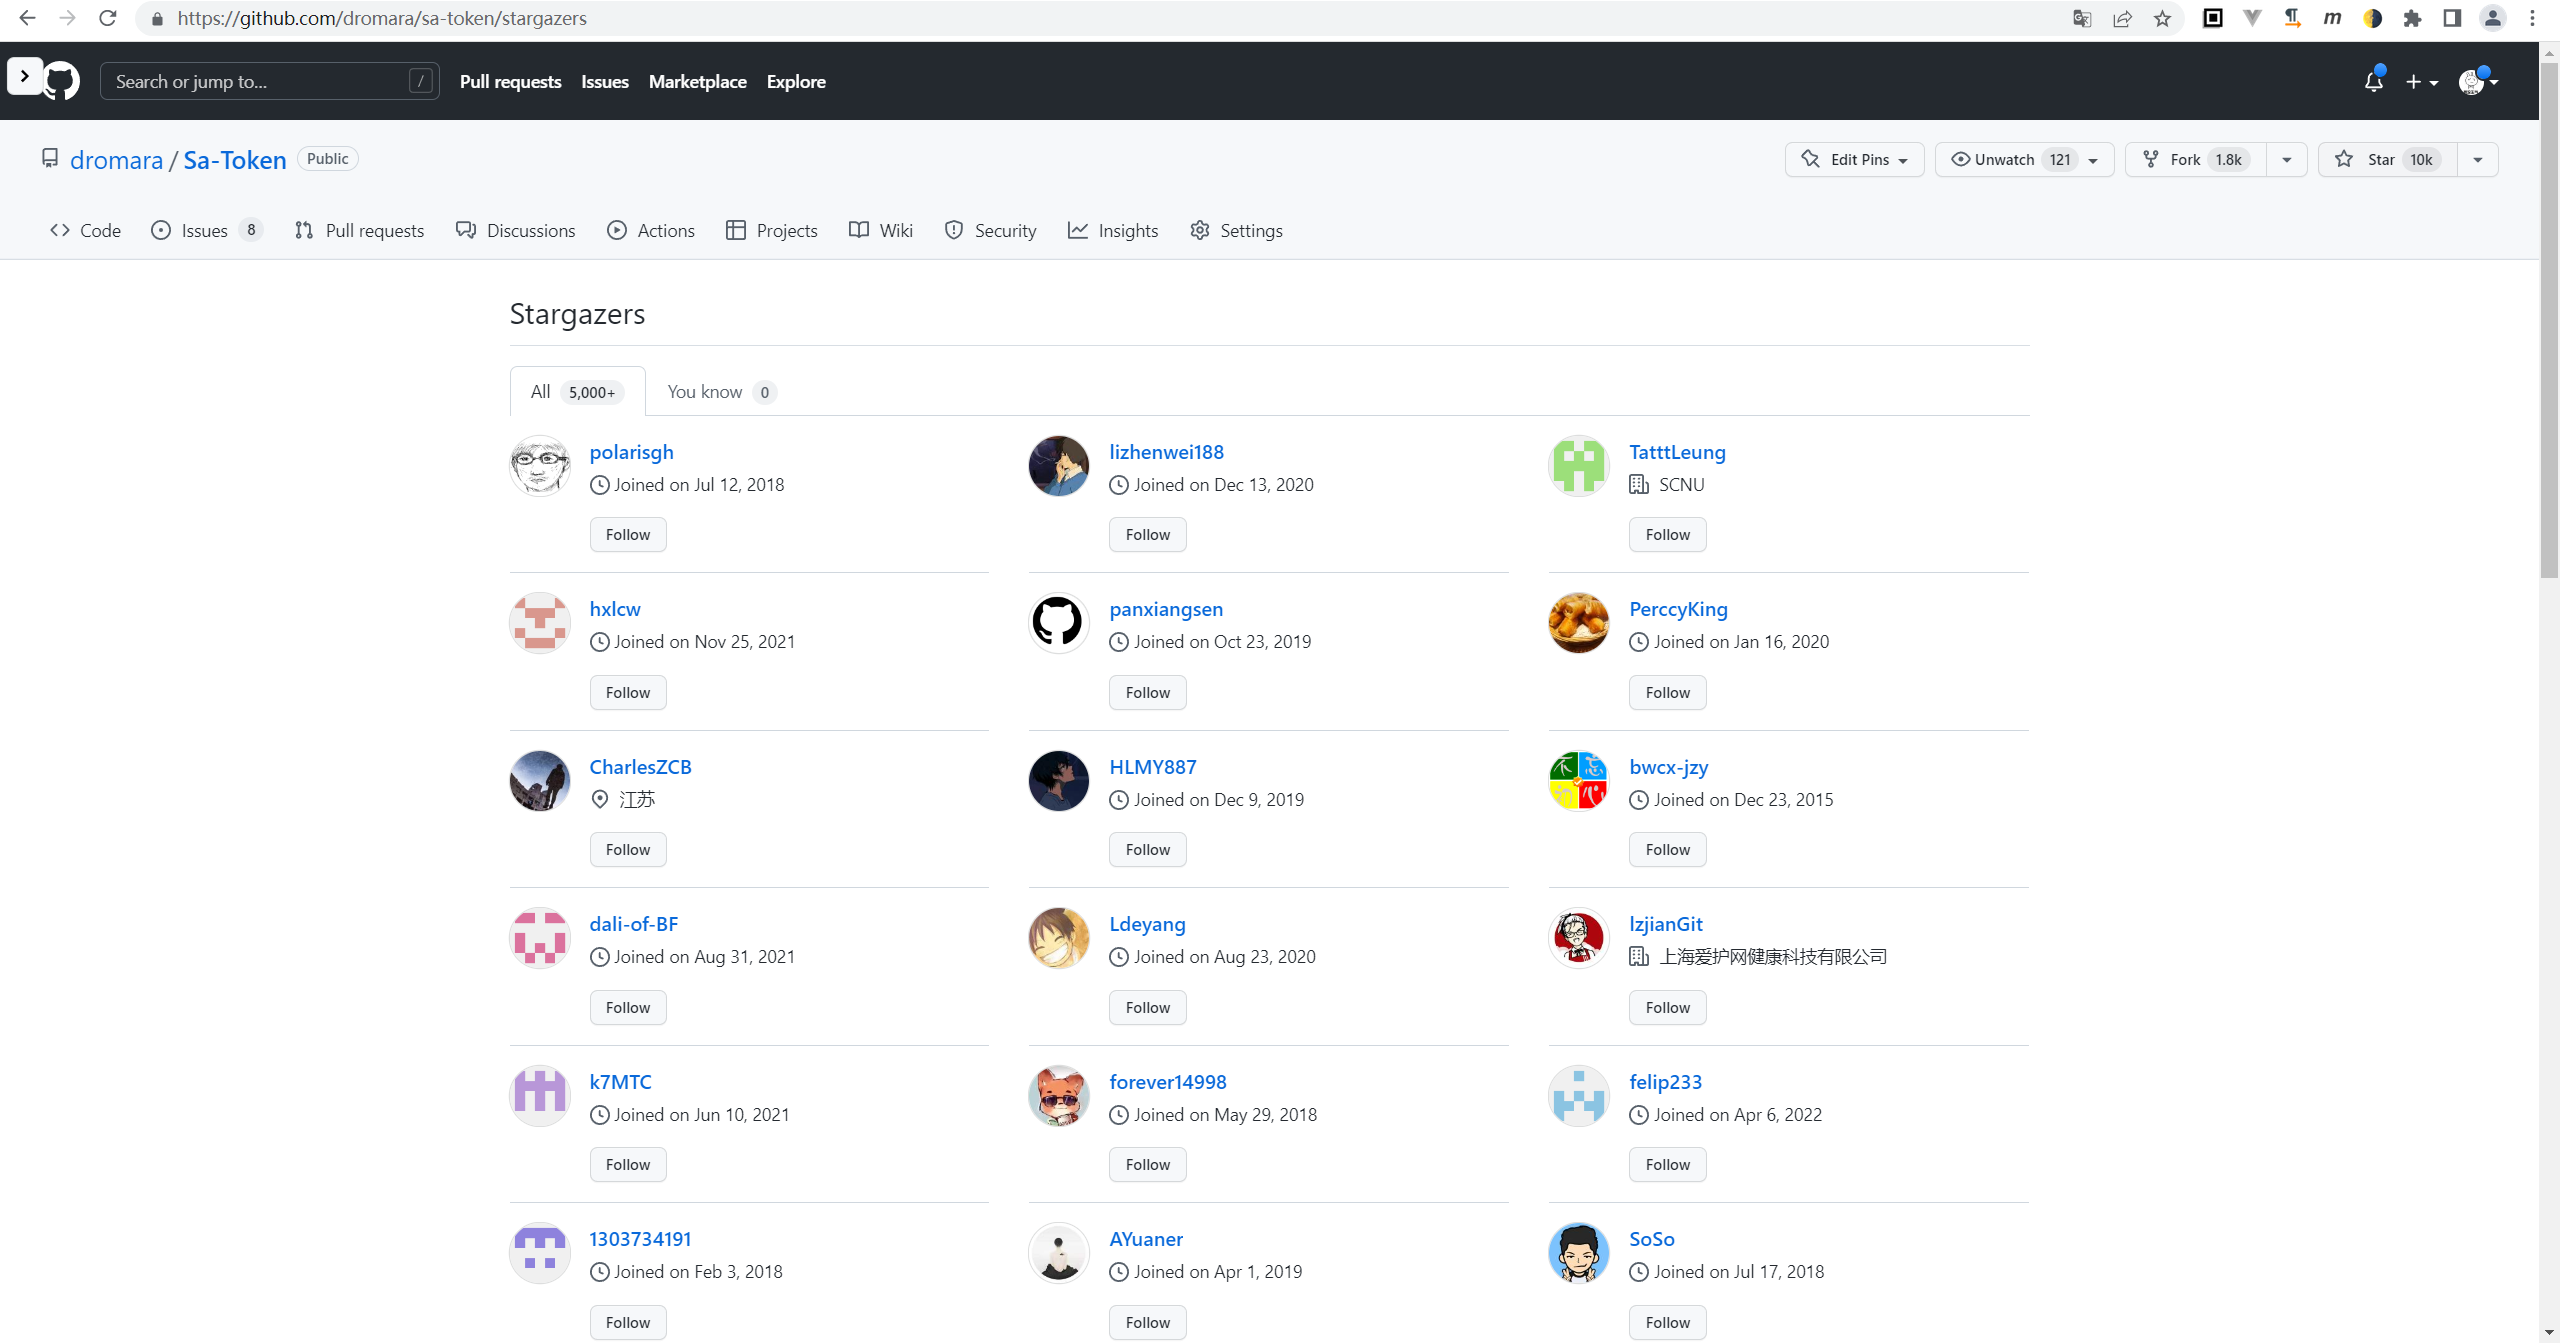
Task: Click the share page icon in address bar
Action: (2122, 18)
